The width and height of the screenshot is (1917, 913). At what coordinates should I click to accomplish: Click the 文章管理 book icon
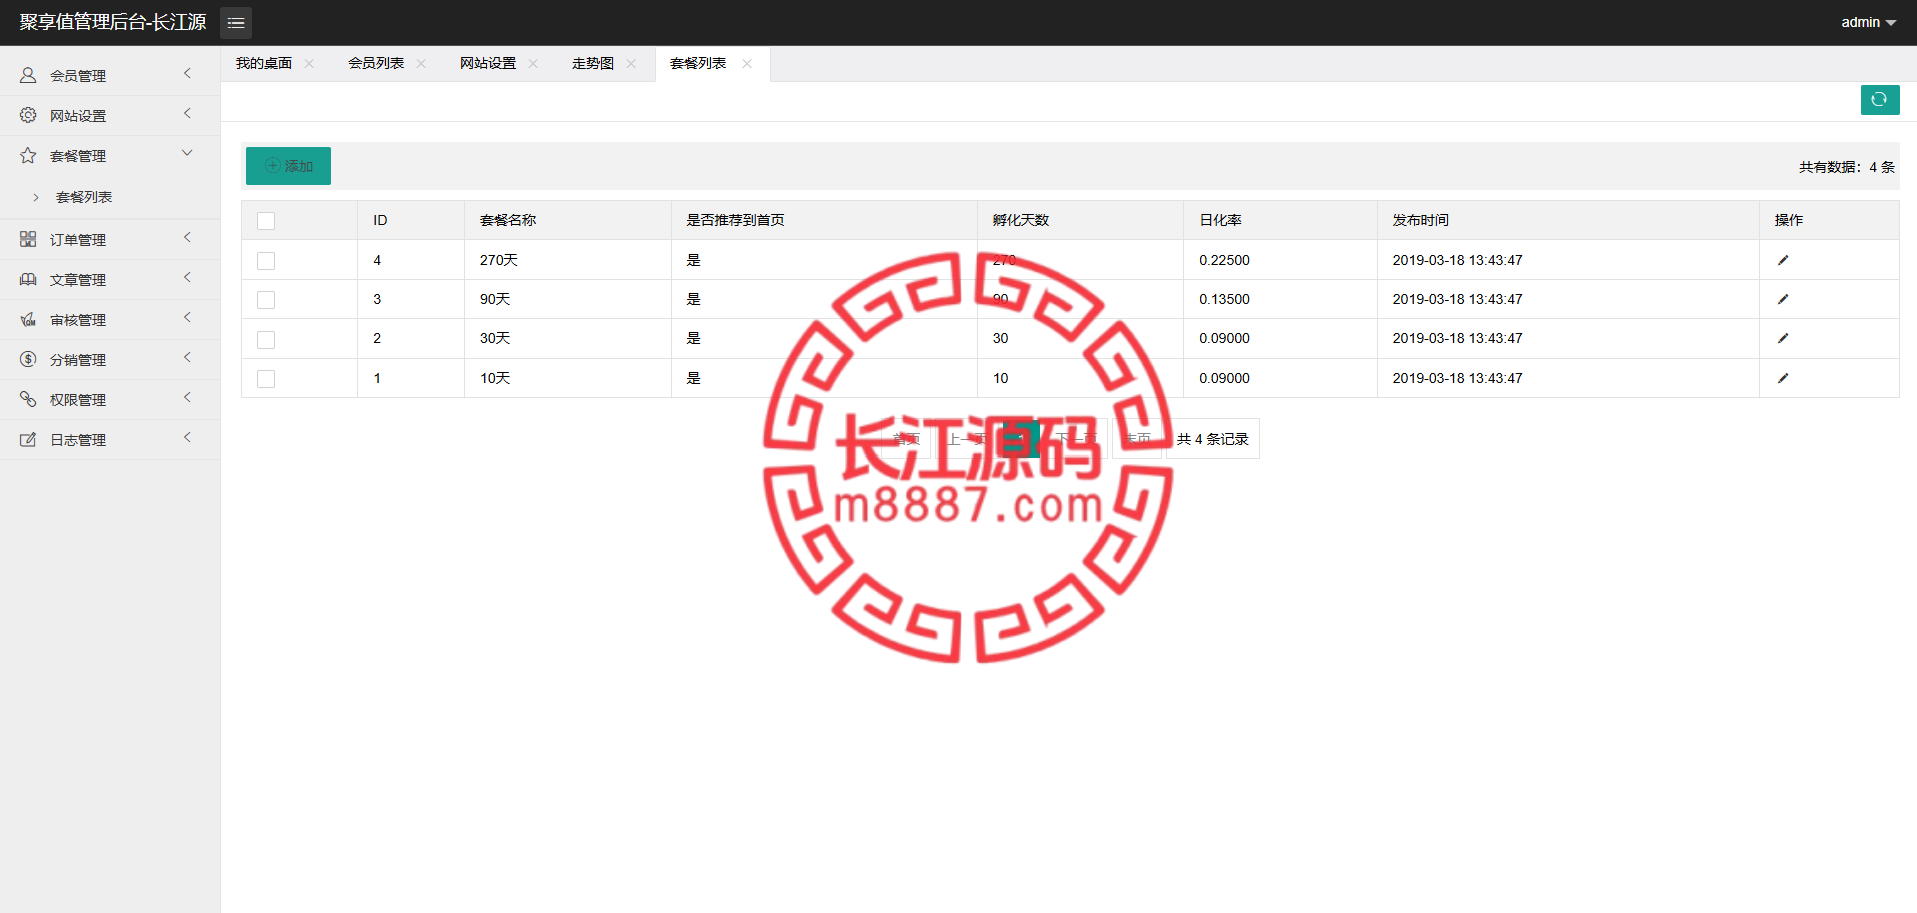(28, 279)
